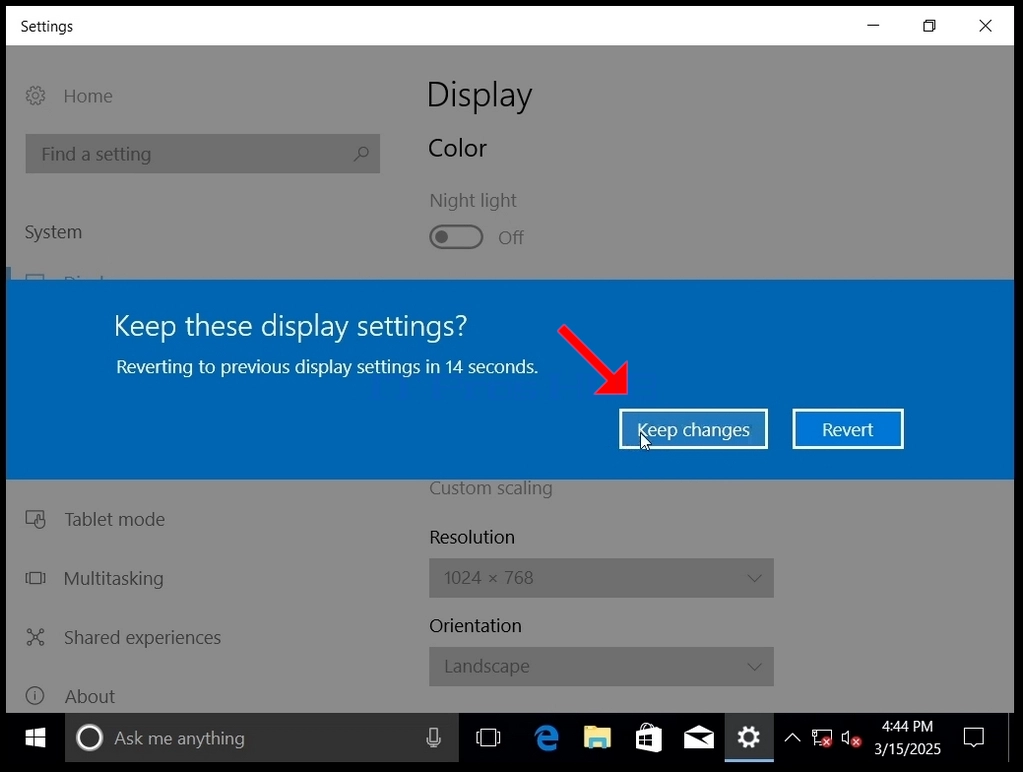The image size is (1023, 772).
Task: Click the Multitasking icon
Action: point(35,578)
